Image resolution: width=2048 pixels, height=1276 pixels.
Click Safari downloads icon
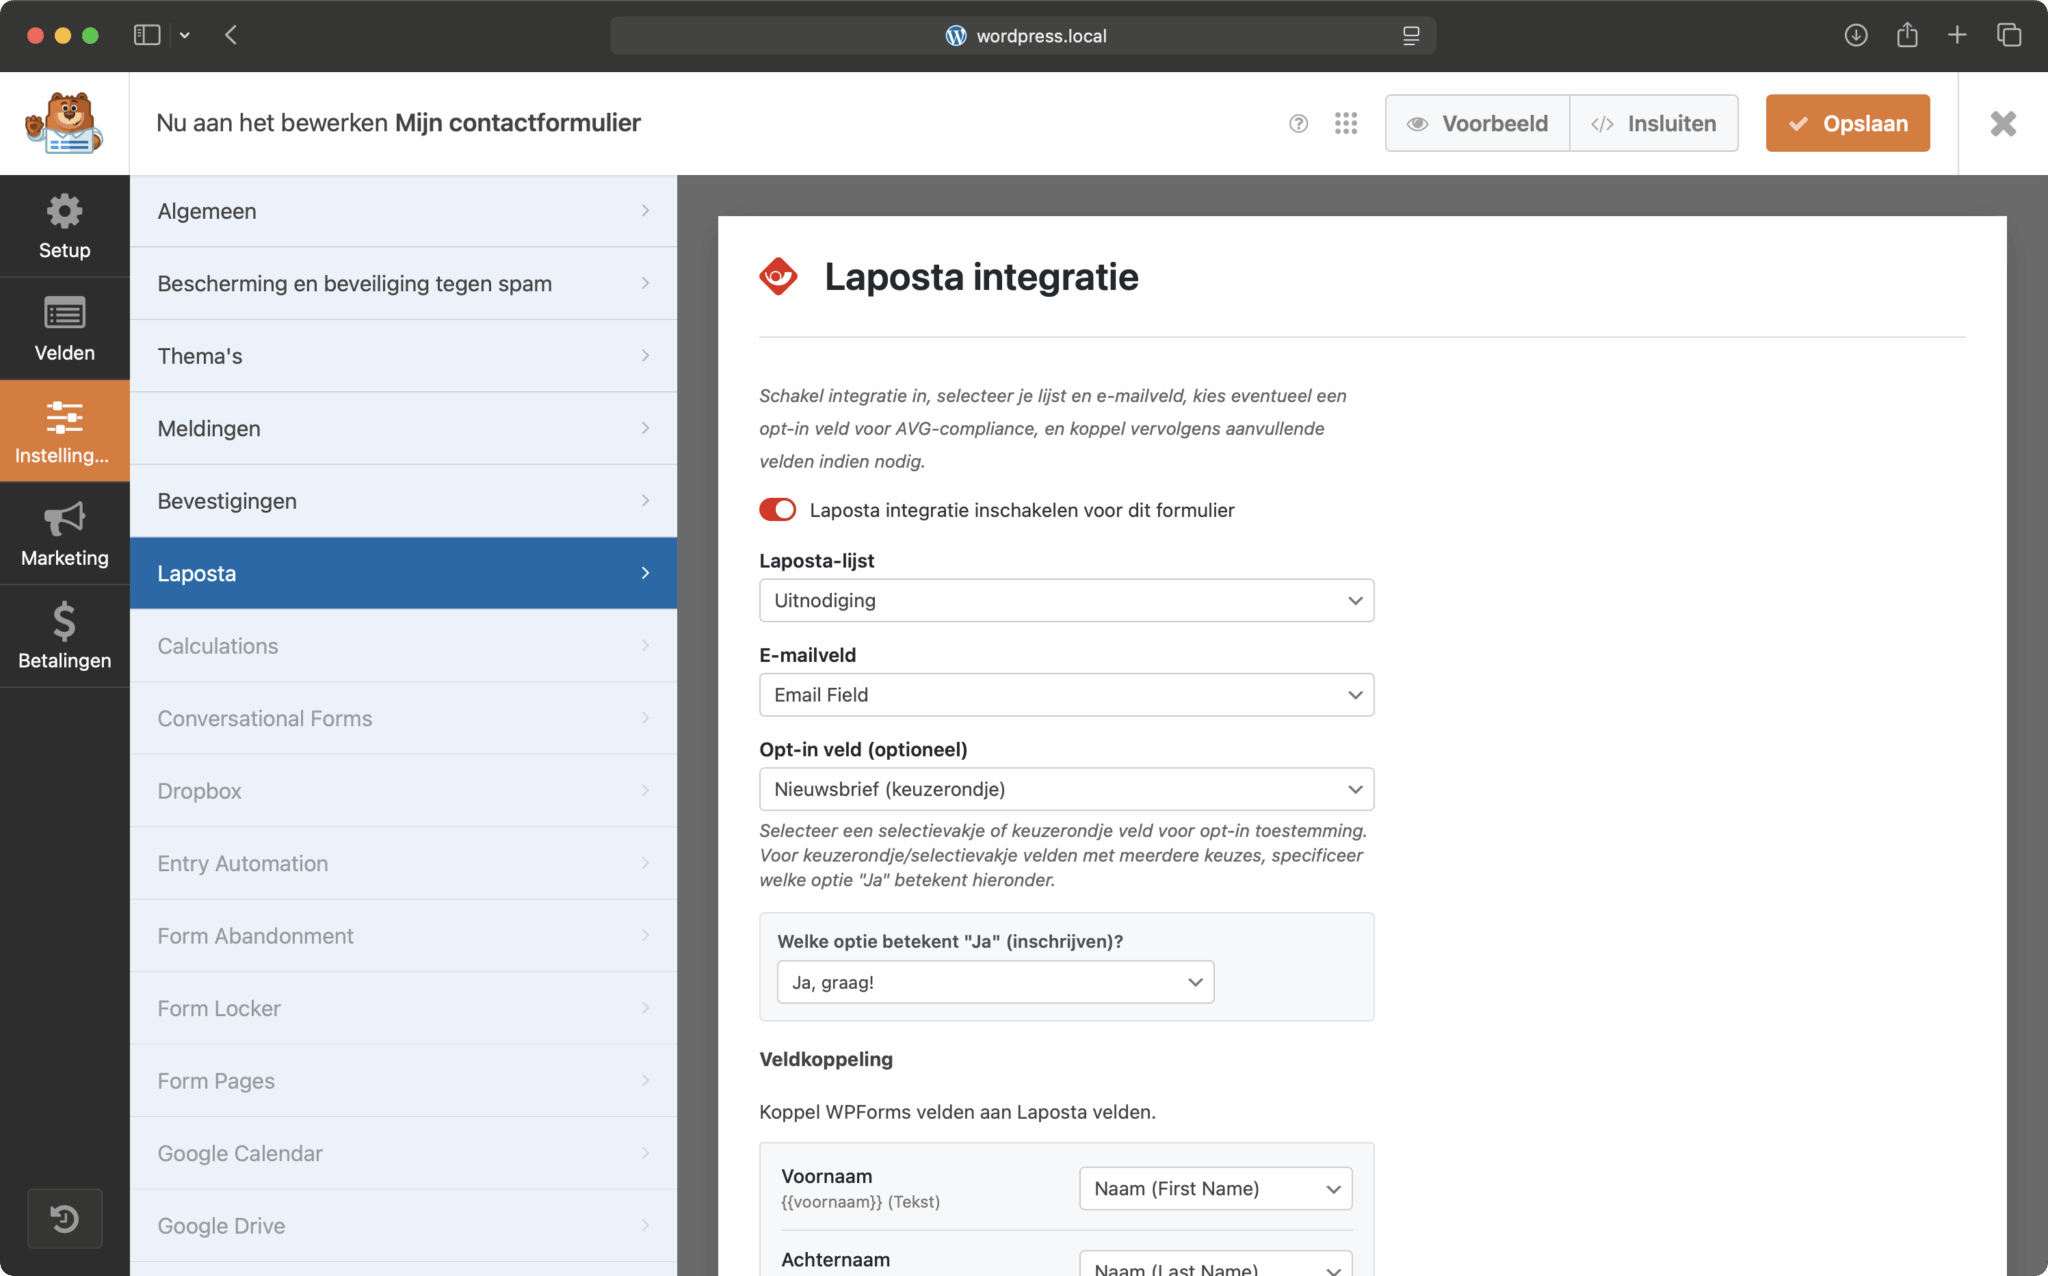tap(1855, 35)
